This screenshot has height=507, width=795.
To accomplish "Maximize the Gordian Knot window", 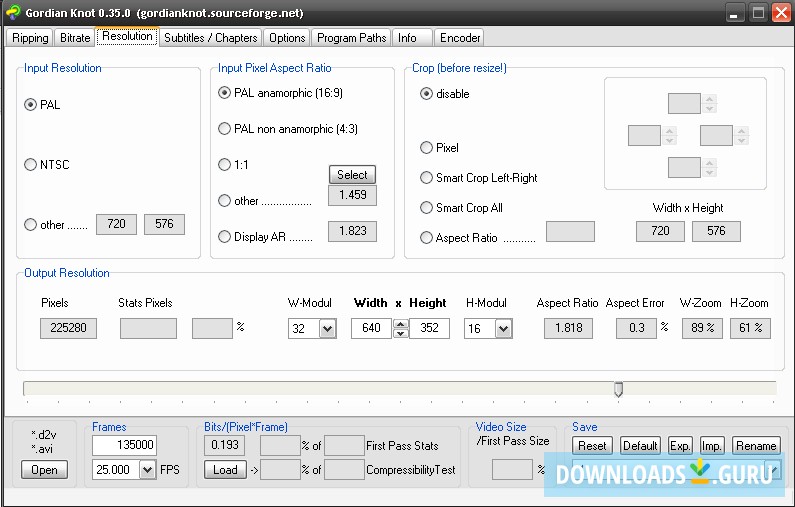I will (x=758, y=13).
